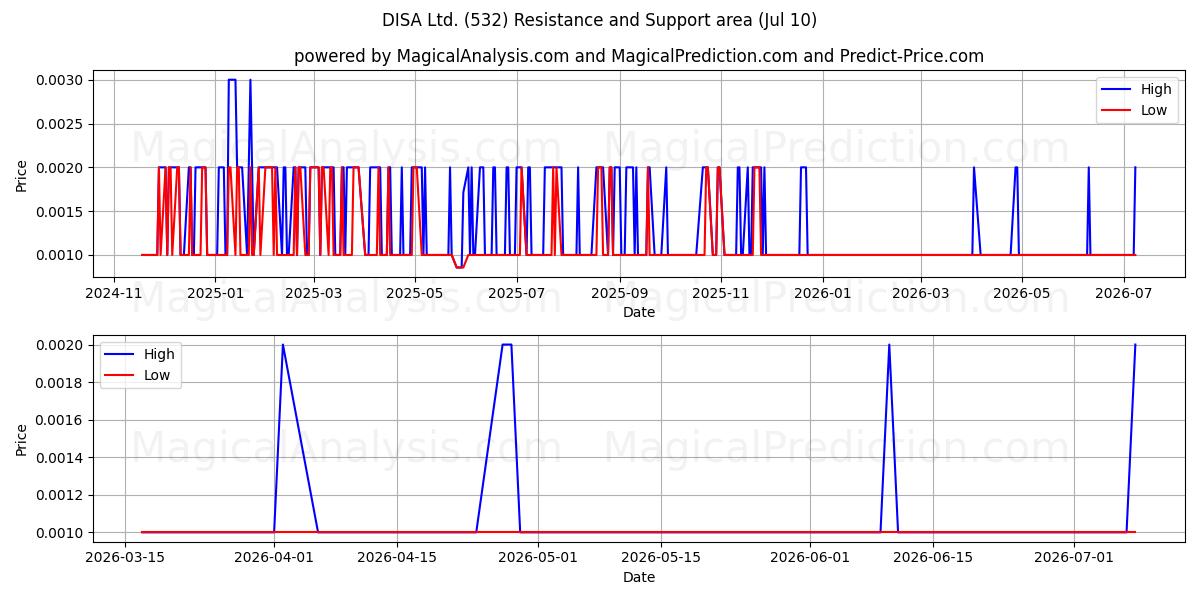
Task: Click the '2026-06-01' date label in bottom chart
Action: (x=810, y=558)
